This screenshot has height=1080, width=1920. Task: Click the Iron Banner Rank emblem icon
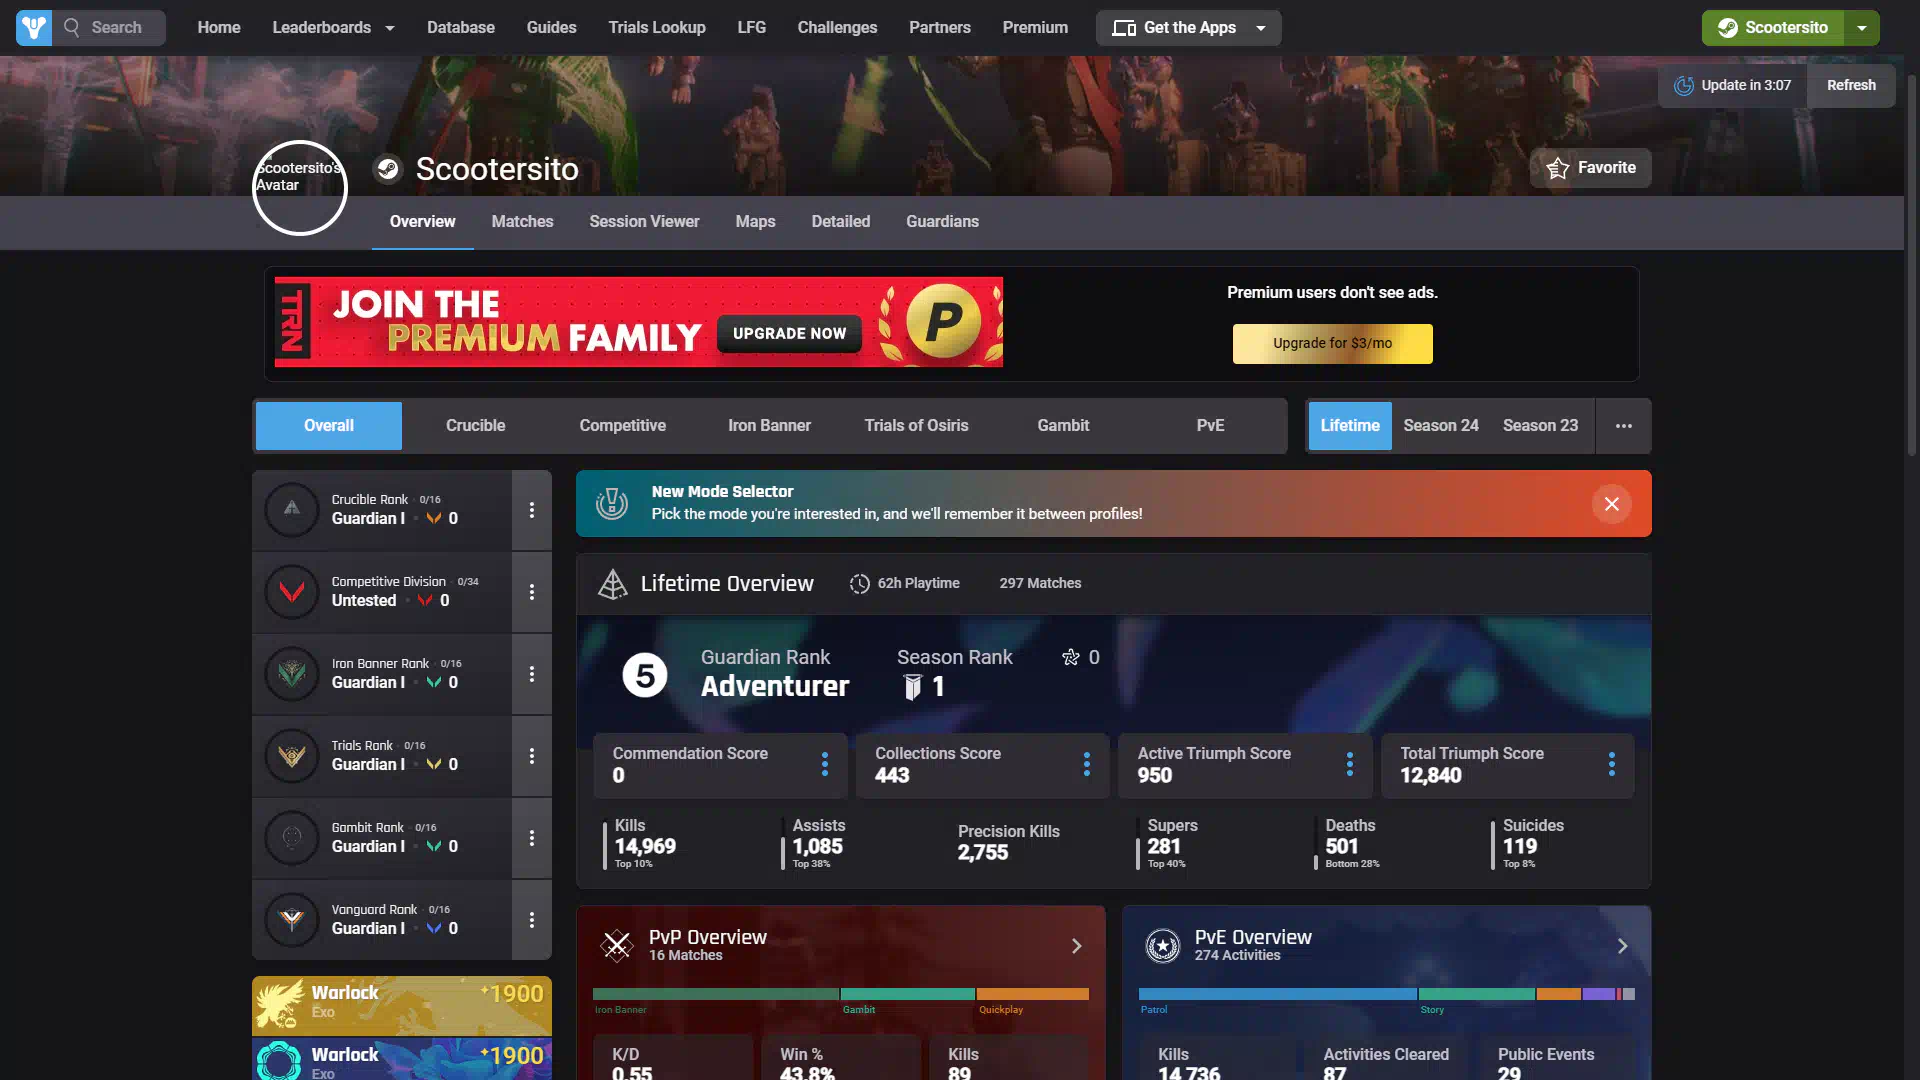point(292,673)
